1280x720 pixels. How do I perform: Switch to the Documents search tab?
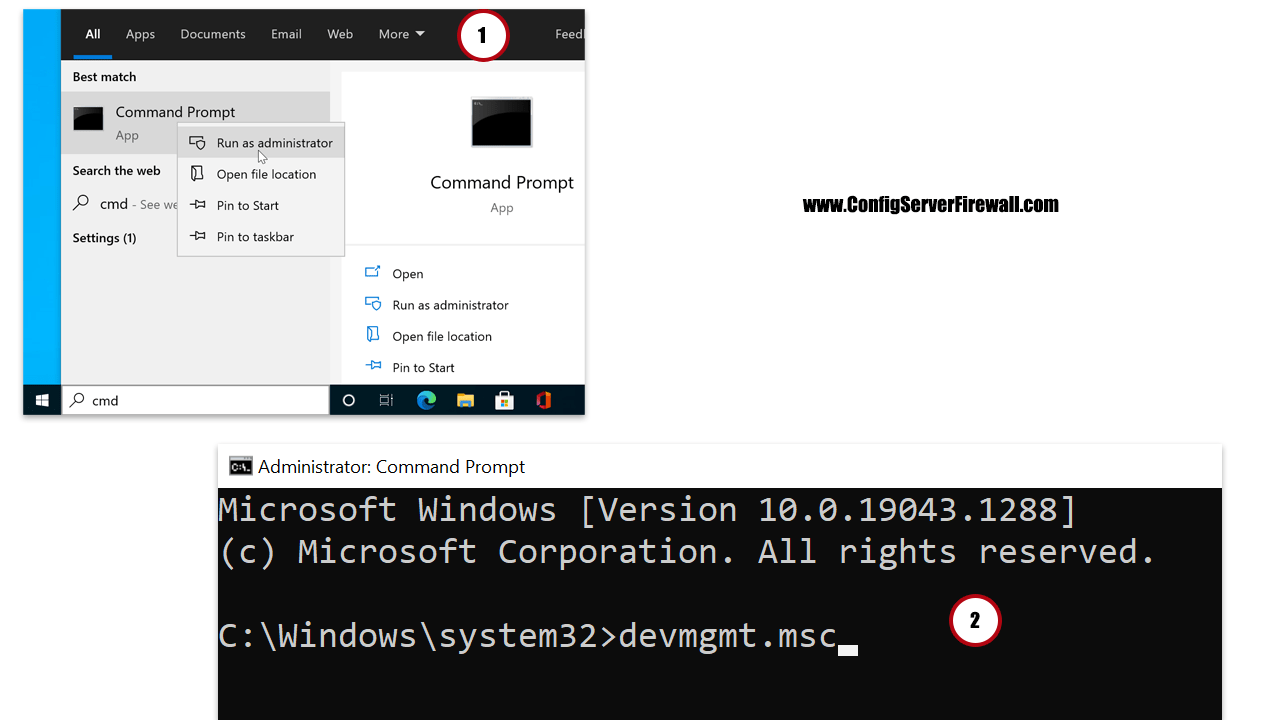click(x=212, y=34)
